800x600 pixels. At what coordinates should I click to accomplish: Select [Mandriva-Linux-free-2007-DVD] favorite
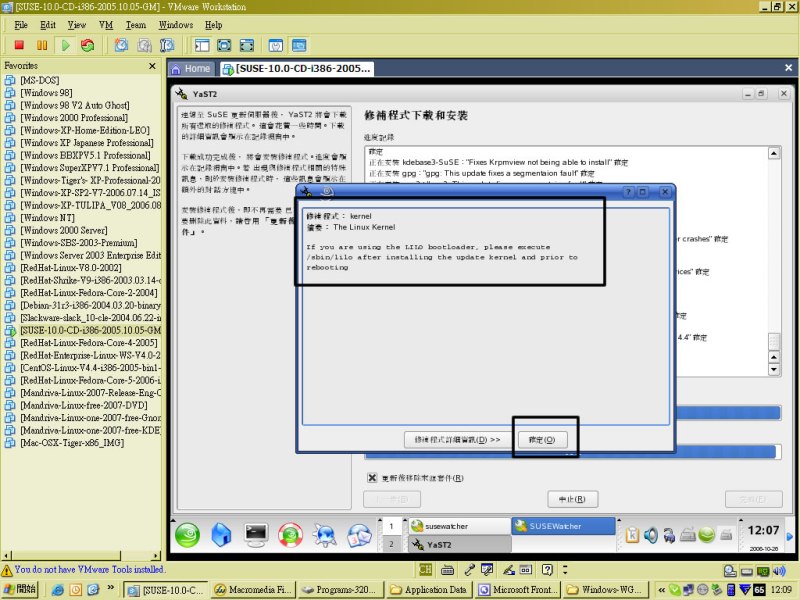[x=84, y=405]
